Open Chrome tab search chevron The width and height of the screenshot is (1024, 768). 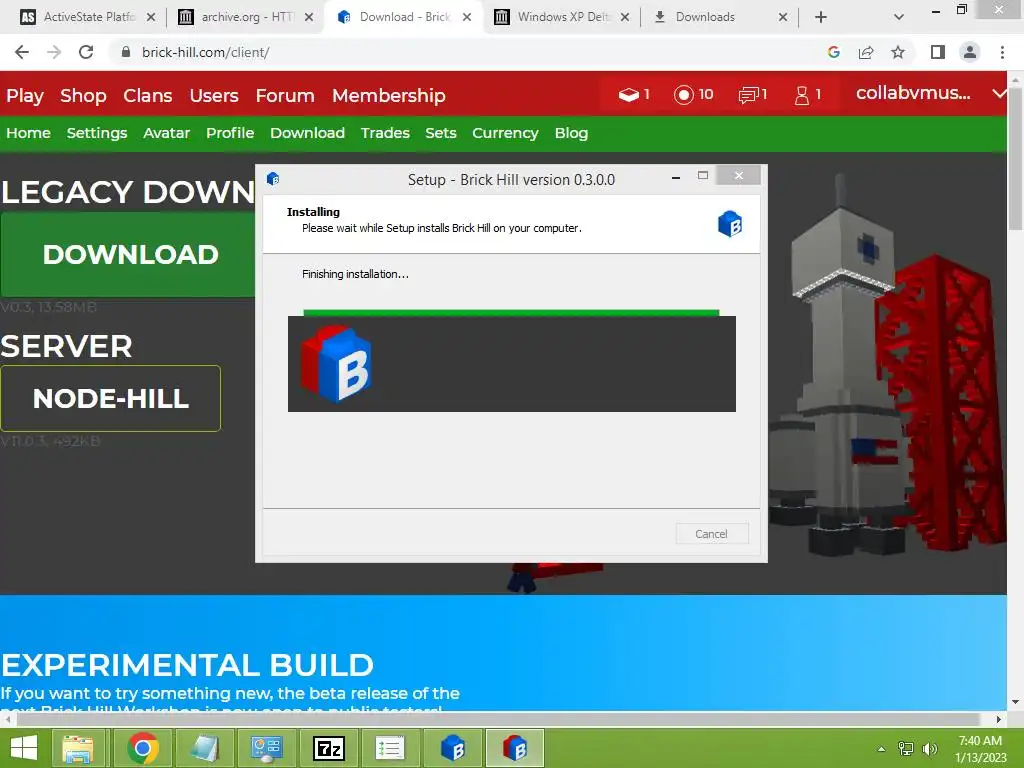coord(899,17)
